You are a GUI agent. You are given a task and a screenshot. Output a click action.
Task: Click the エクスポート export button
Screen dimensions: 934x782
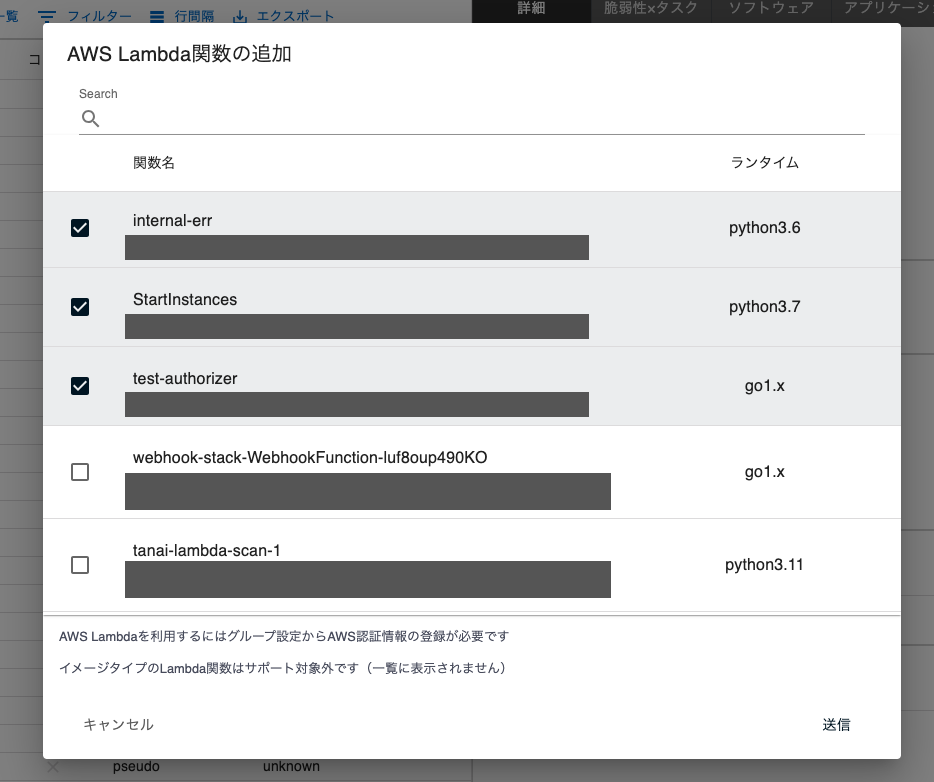(x=295, y=16)
